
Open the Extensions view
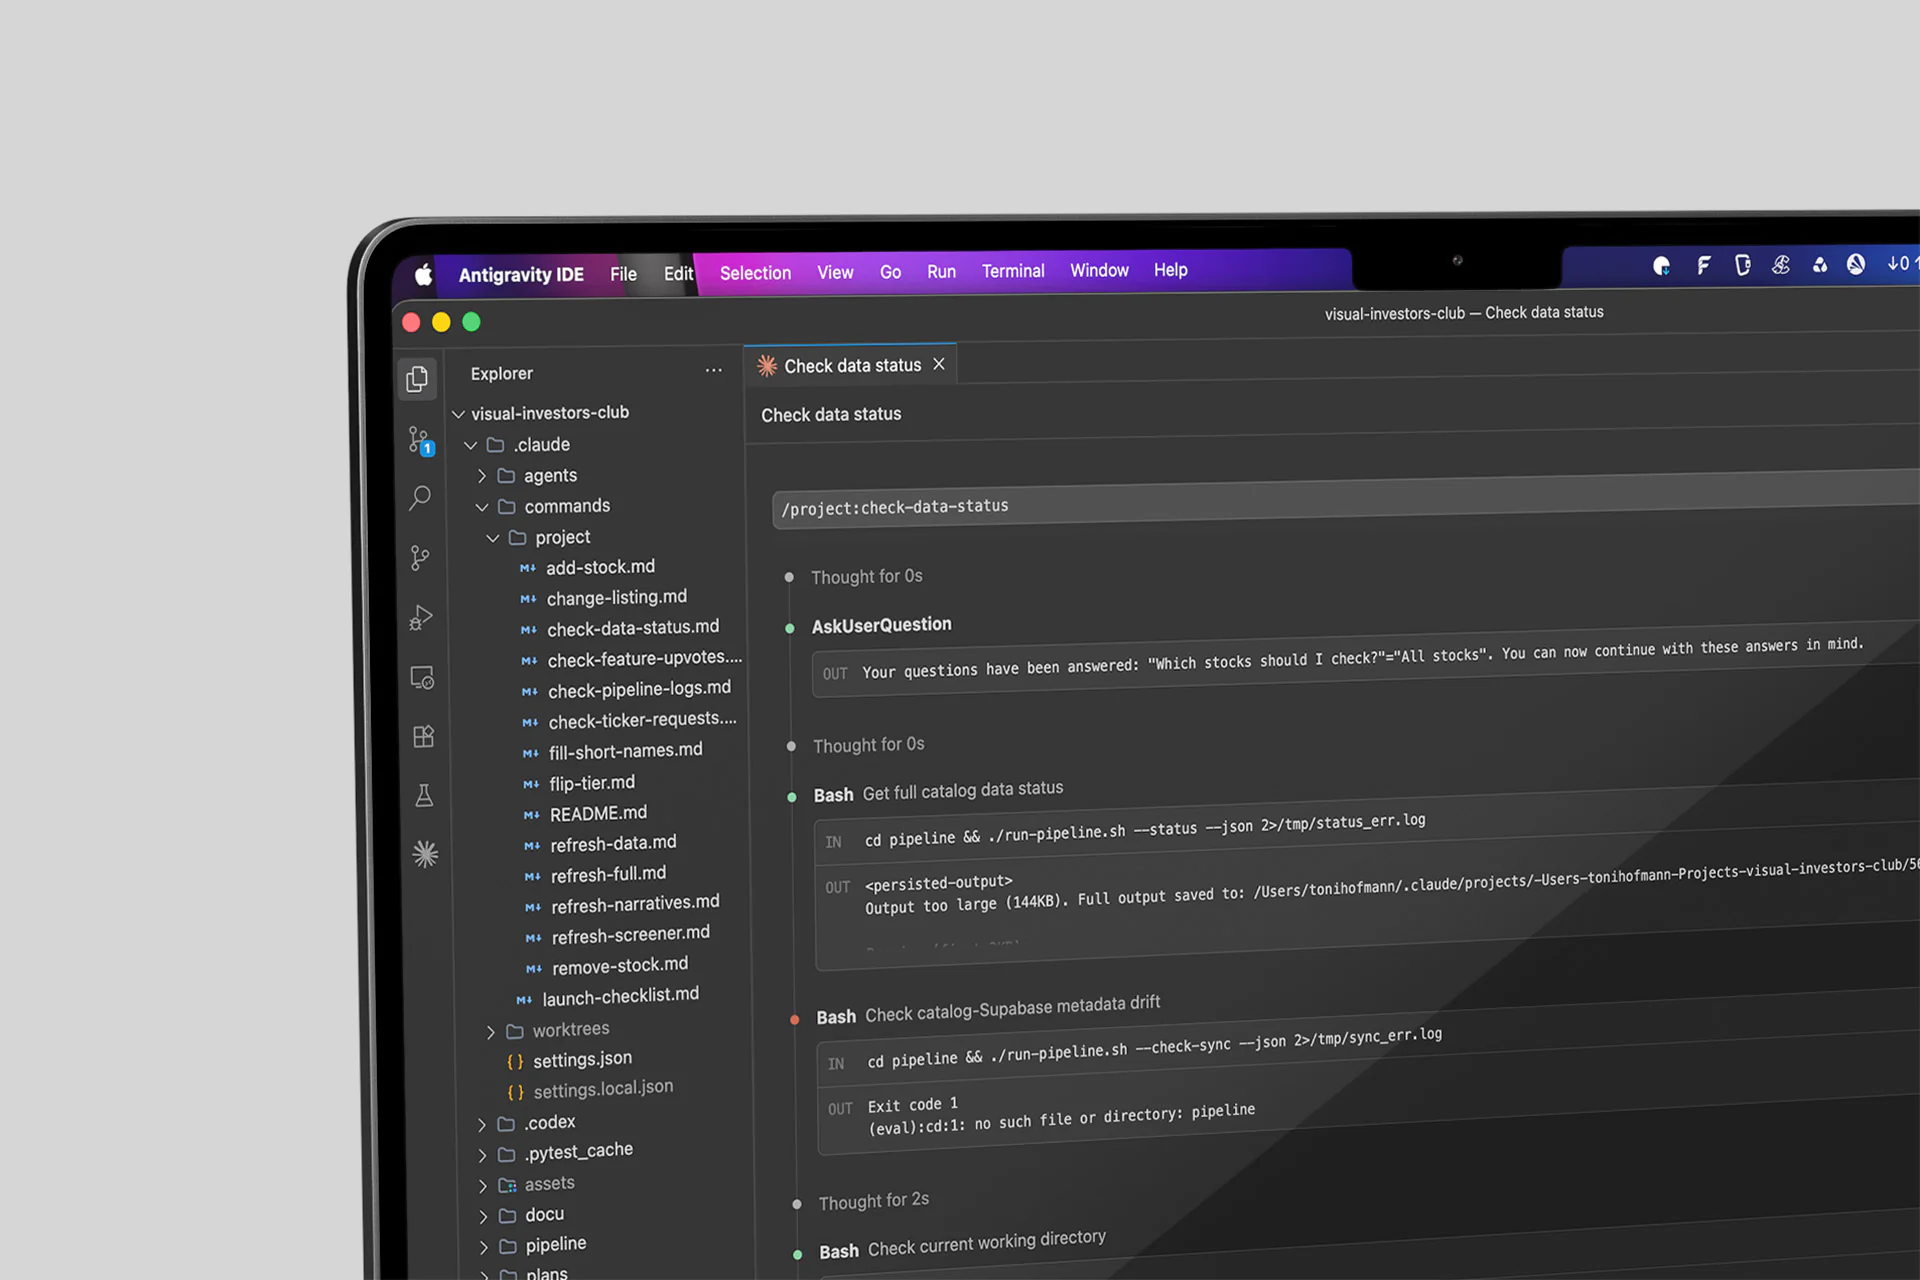423,737
